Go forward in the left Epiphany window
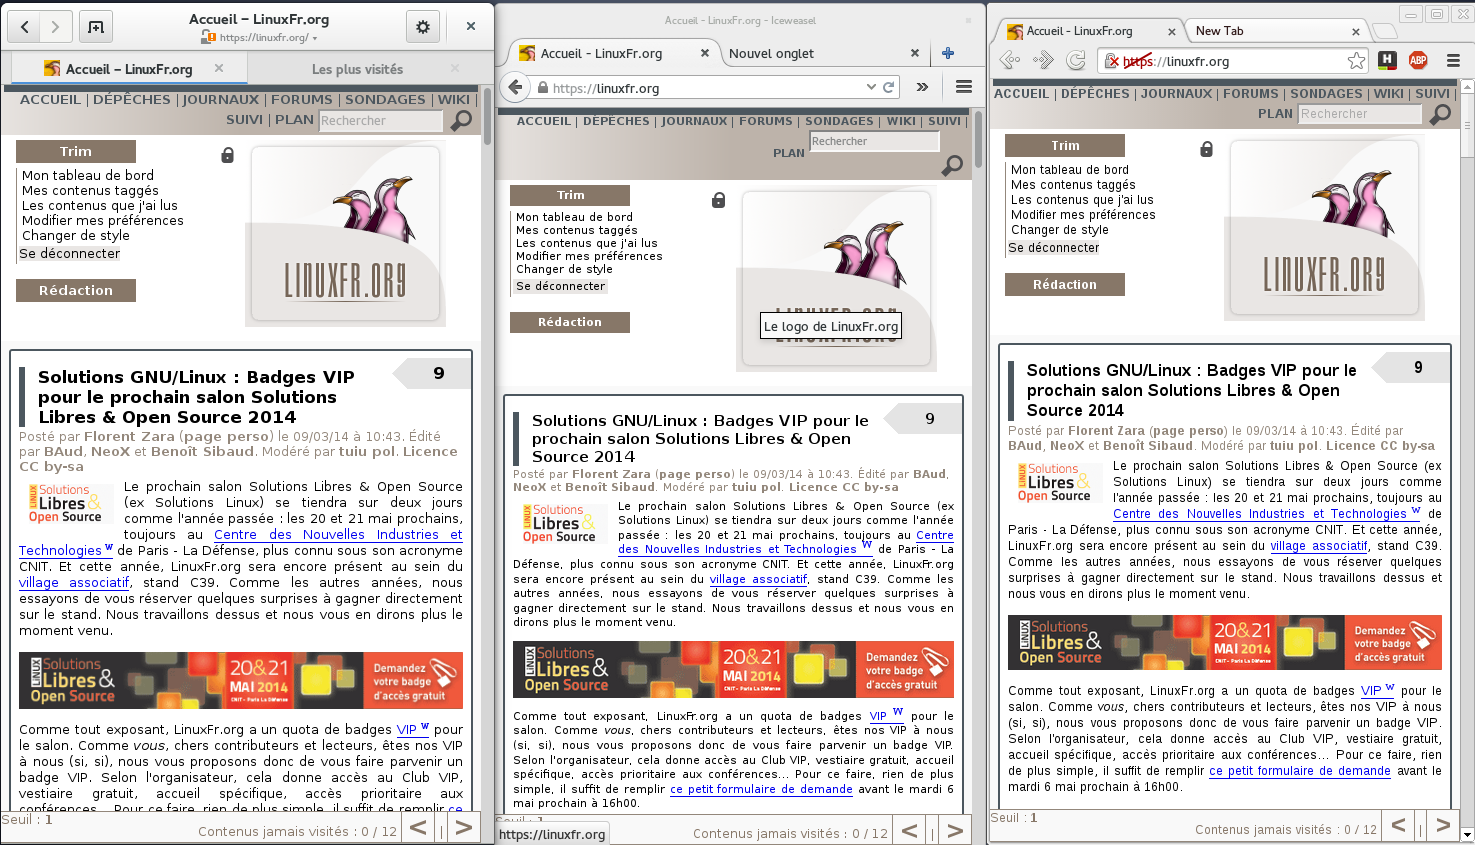The width and height of the screenshot is (1475, 845). (56, 27)
